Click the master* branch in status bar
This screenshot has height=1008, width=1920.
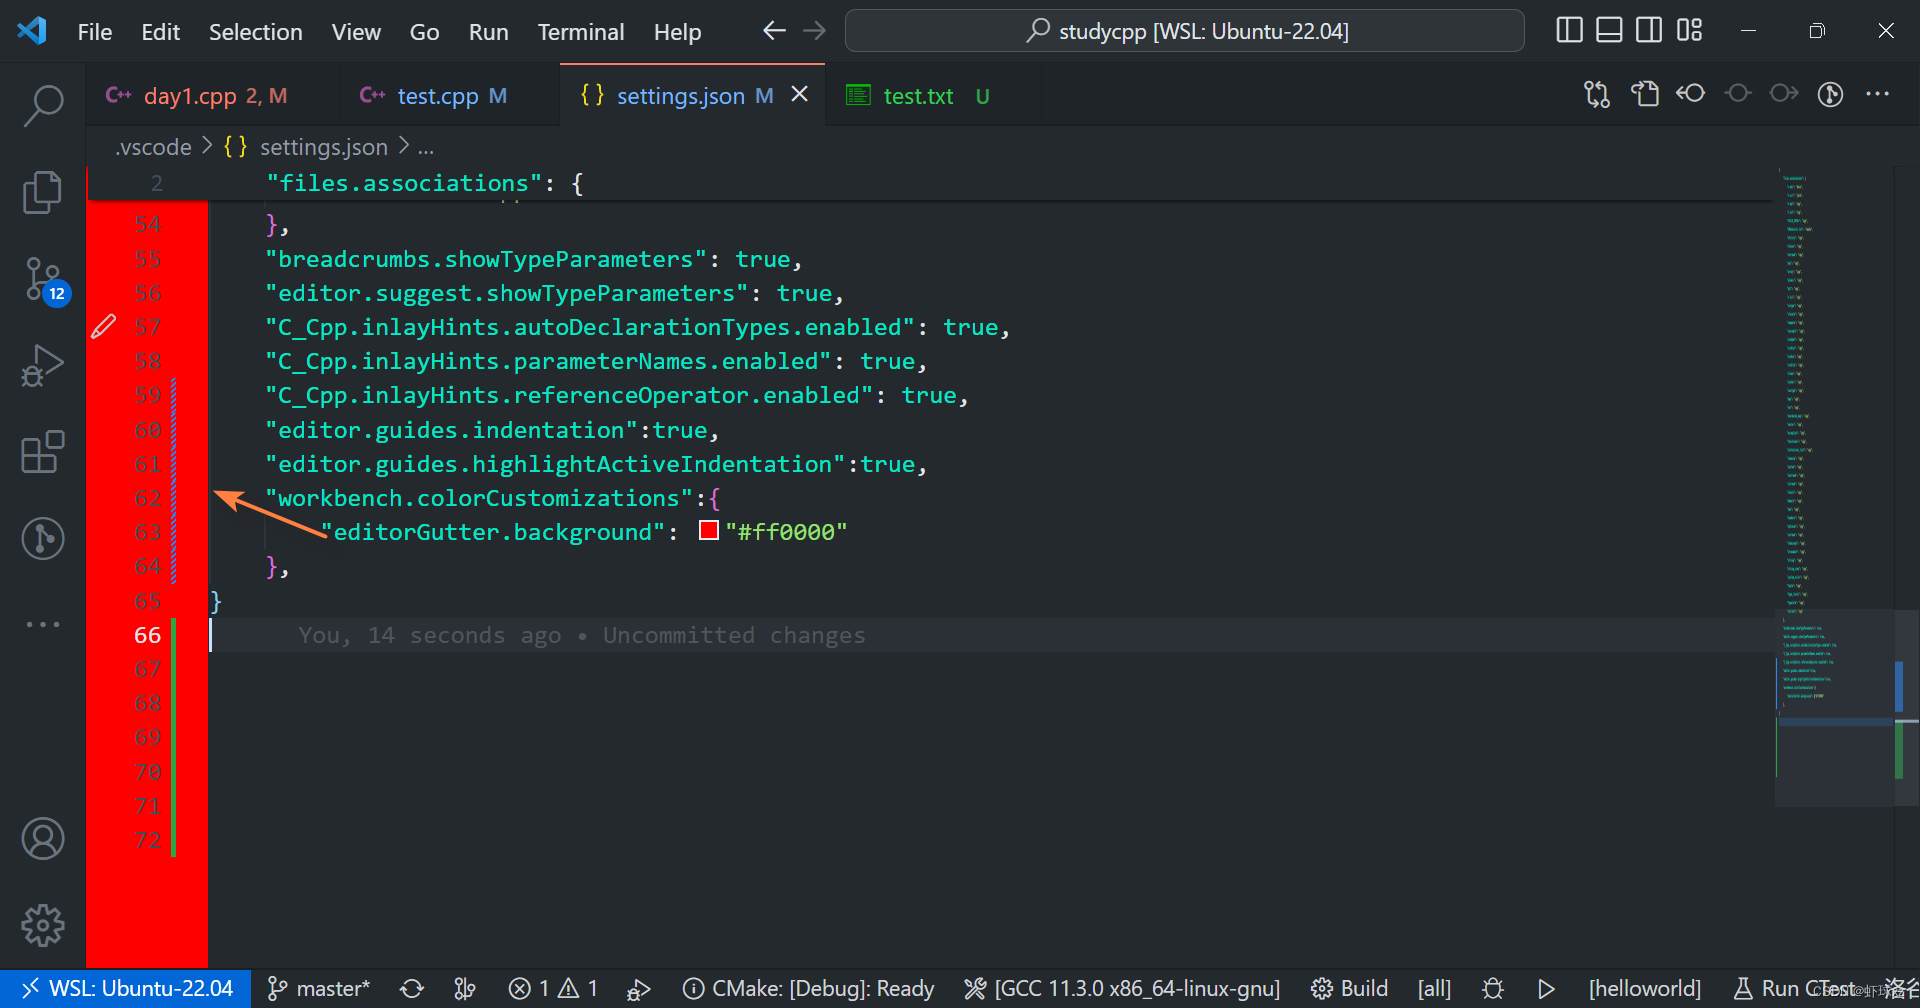pyautogui.click(x=319, y=989)
